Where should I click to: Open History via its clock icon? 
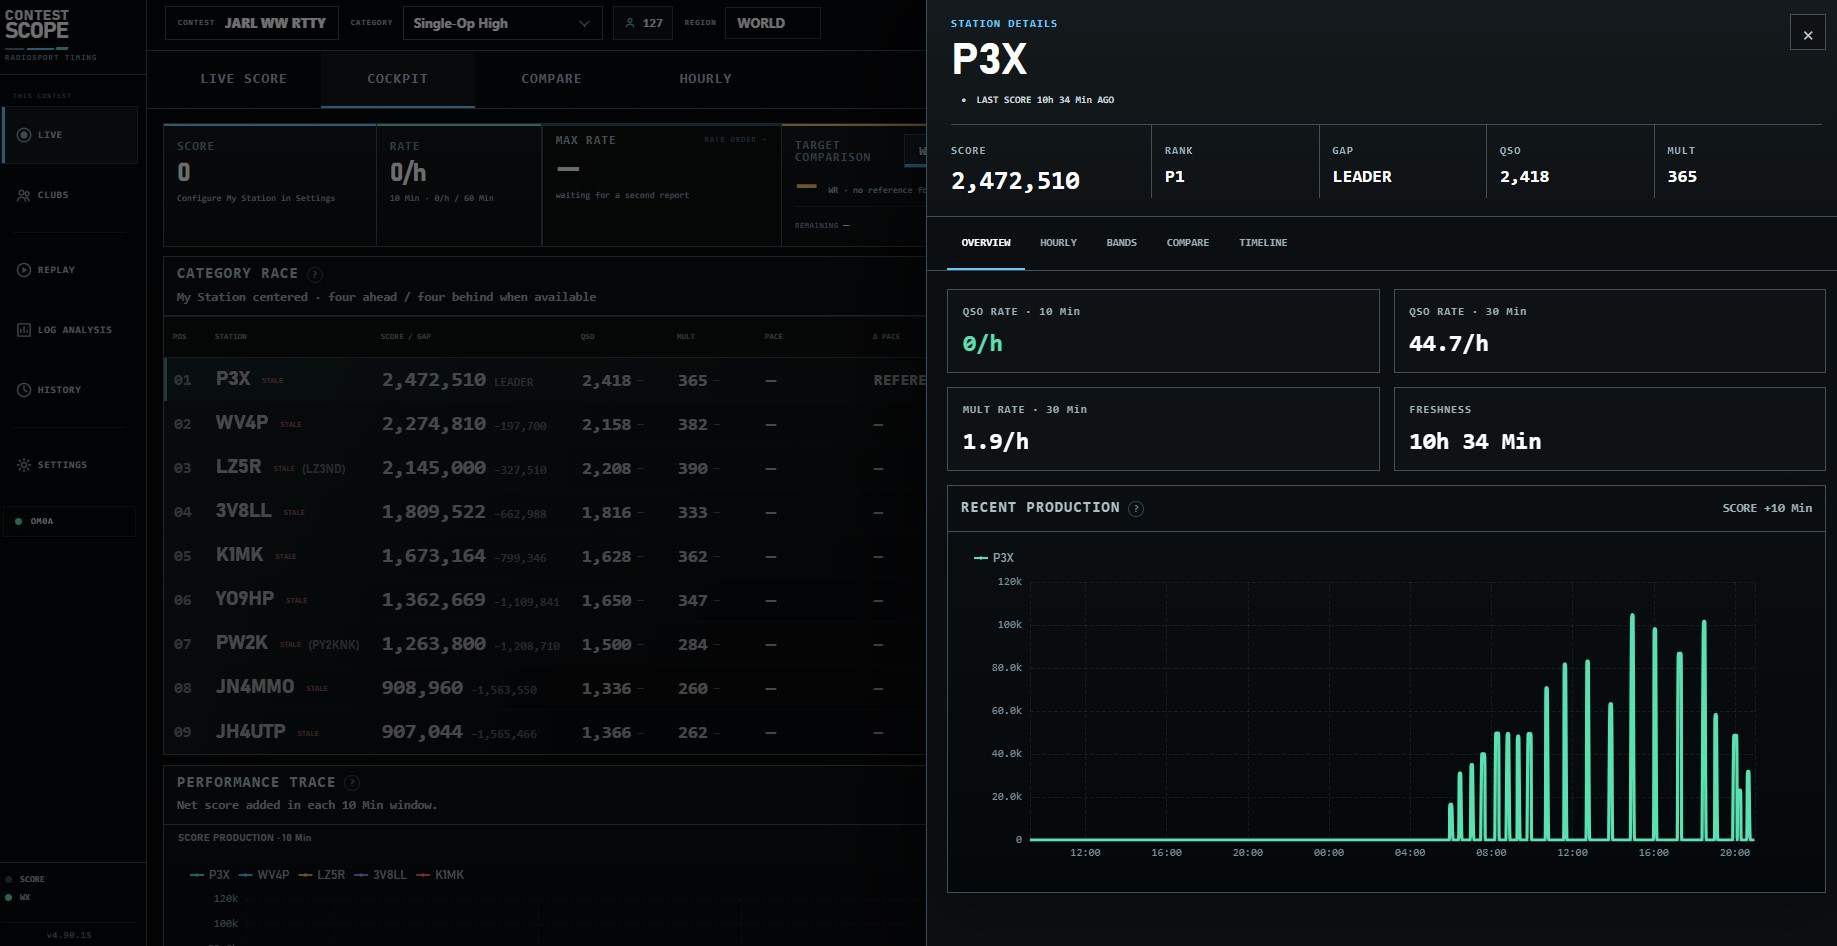(x=24, y=390)
